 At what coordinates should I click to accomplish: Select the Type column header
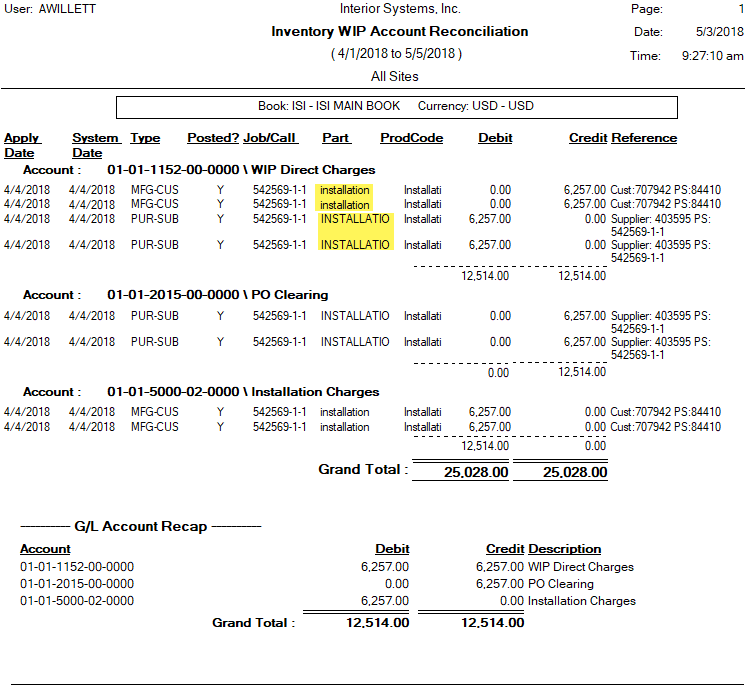(x=145, y=138)
